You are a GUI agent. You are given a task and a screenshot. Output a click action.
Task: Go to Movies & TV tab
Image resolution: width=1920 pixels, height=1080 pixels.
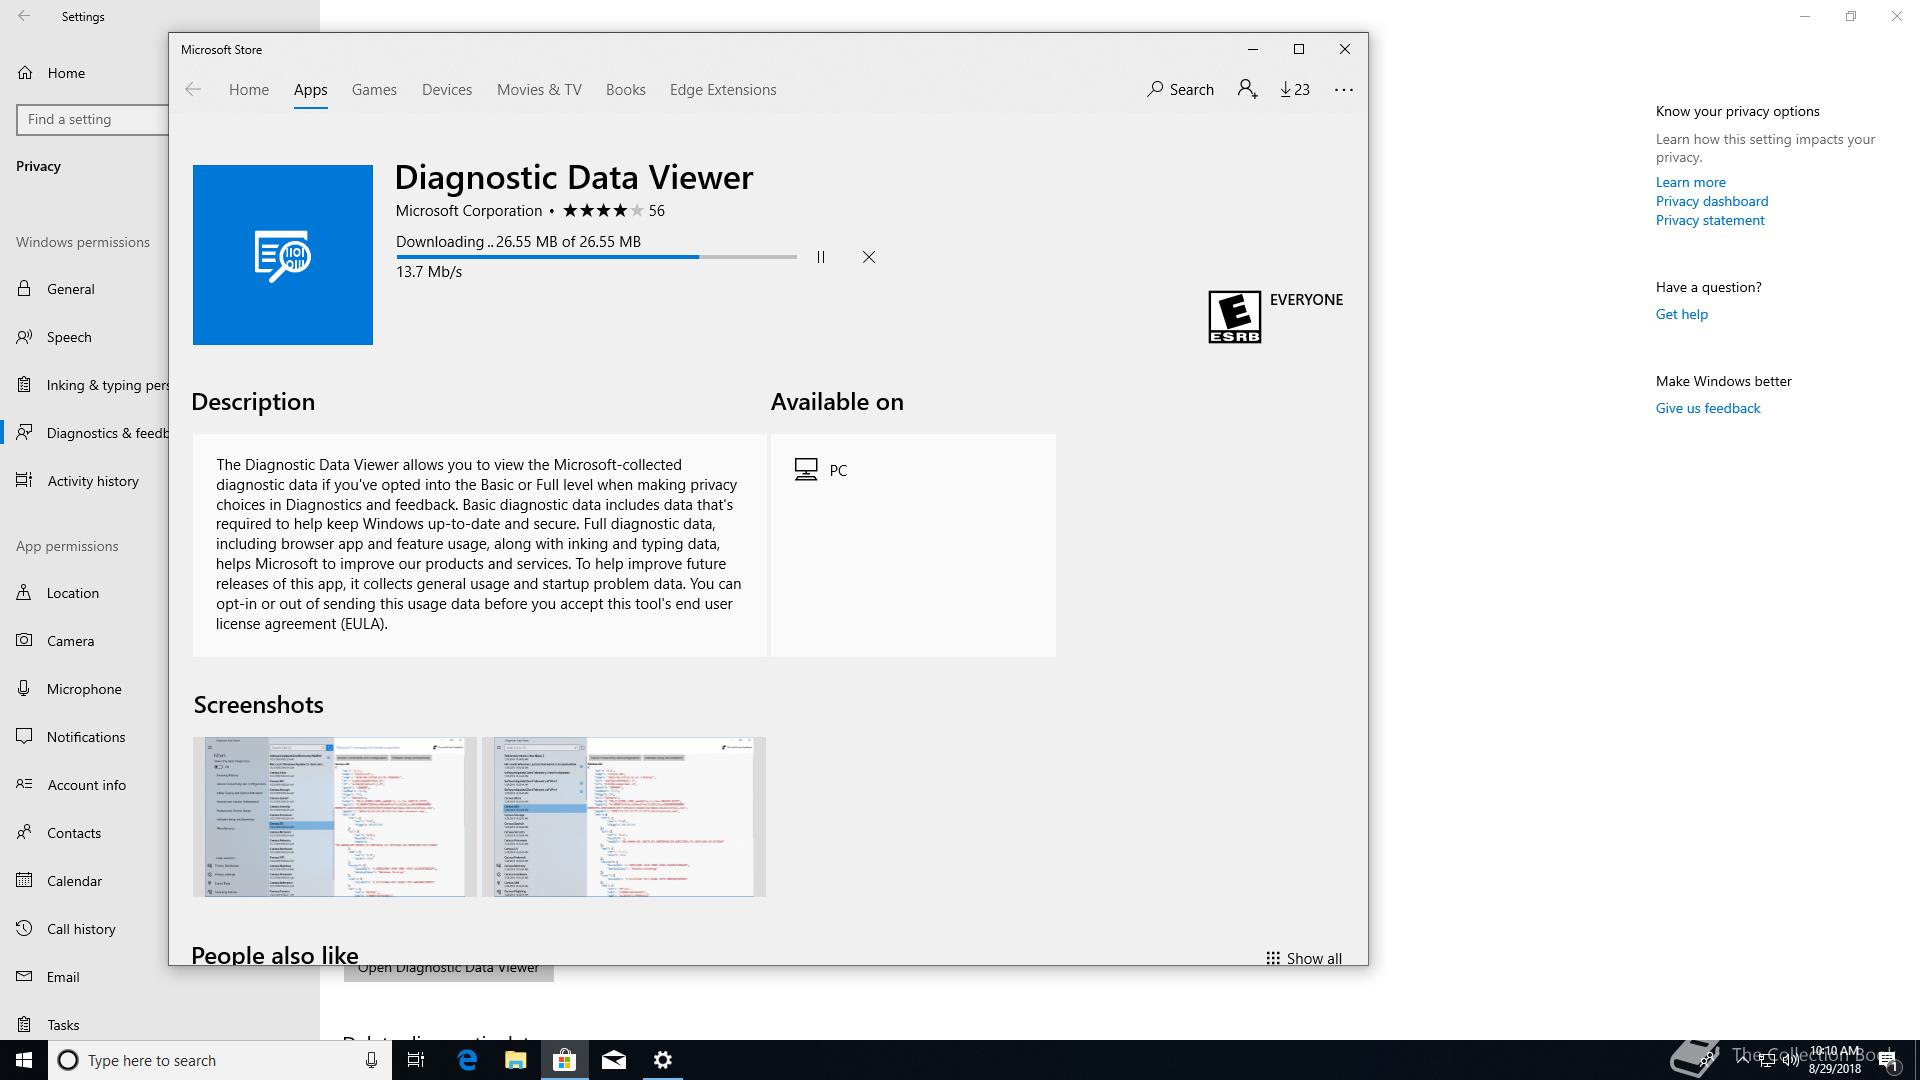click(x=539, y=89)
